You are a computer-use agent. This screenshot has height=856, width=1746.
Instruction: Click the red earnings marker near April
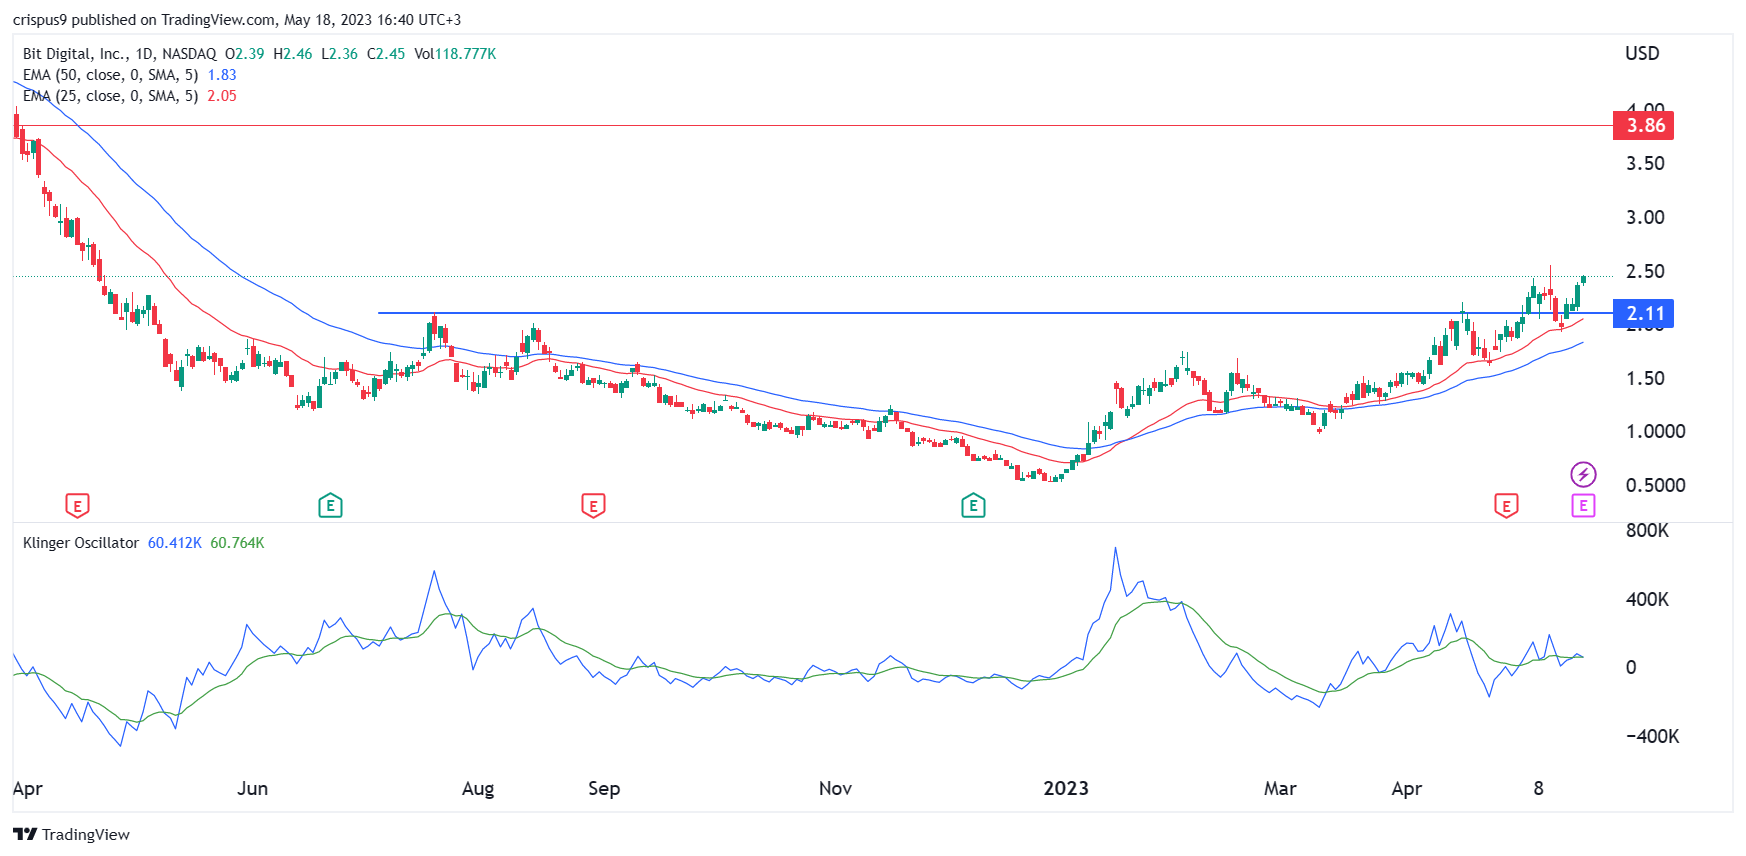click(x=77, y=506)
